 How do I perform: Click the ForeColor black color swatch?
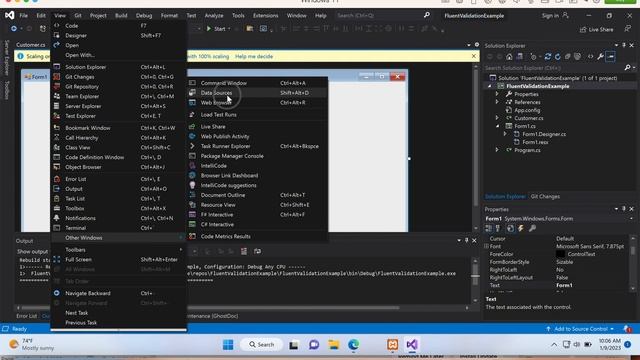coord(560,254)
